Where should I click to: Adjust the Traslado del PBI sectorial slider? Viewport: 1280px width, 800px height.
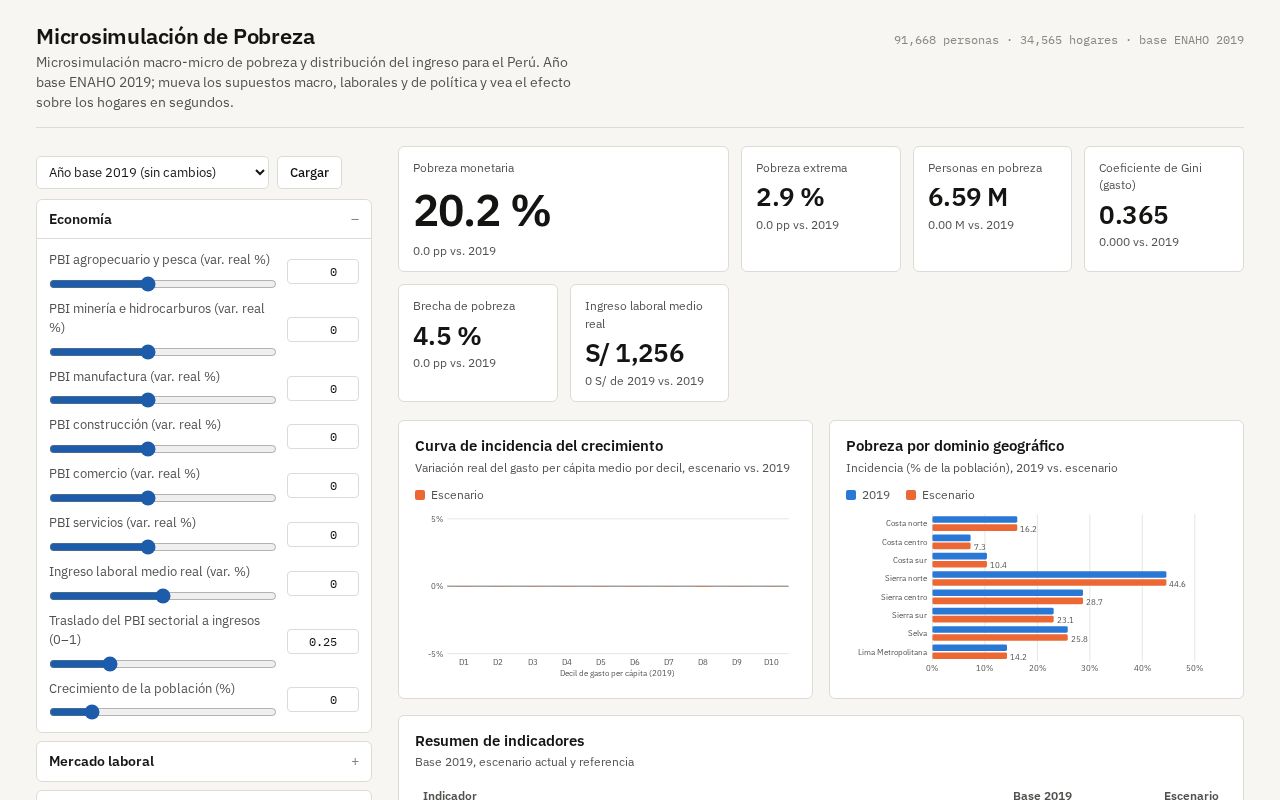pos(163,664)
